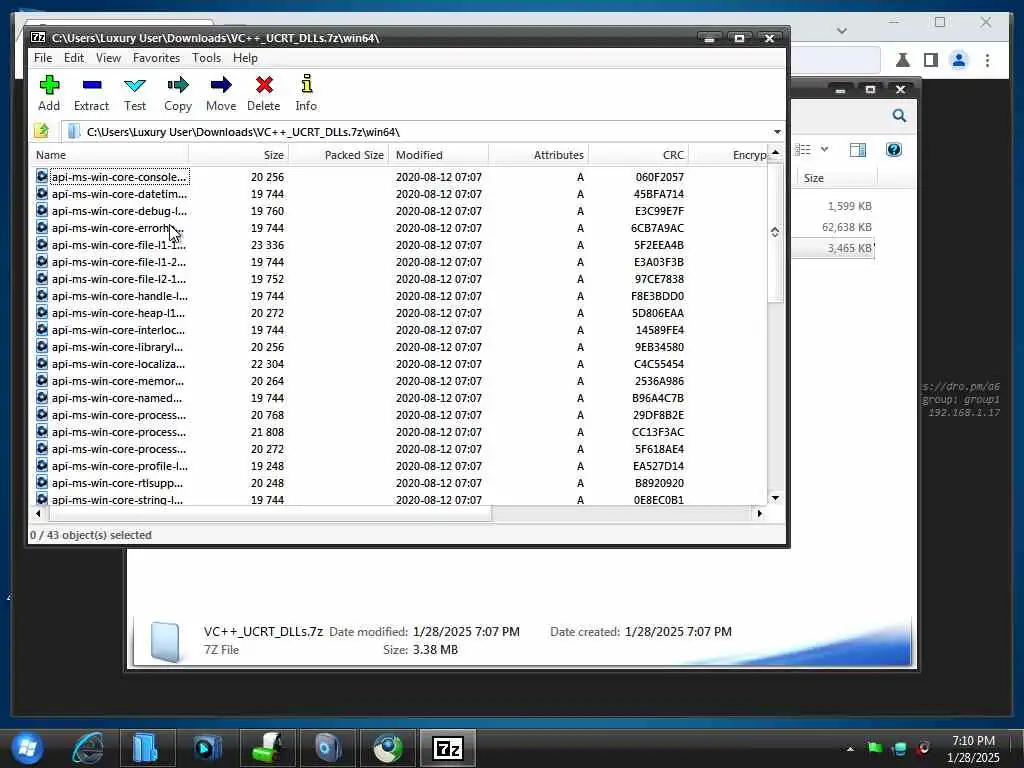Click file icon of api-ms-win-core-file-l2-1
The image size is (1024, 768).
[x=42, y=278]
